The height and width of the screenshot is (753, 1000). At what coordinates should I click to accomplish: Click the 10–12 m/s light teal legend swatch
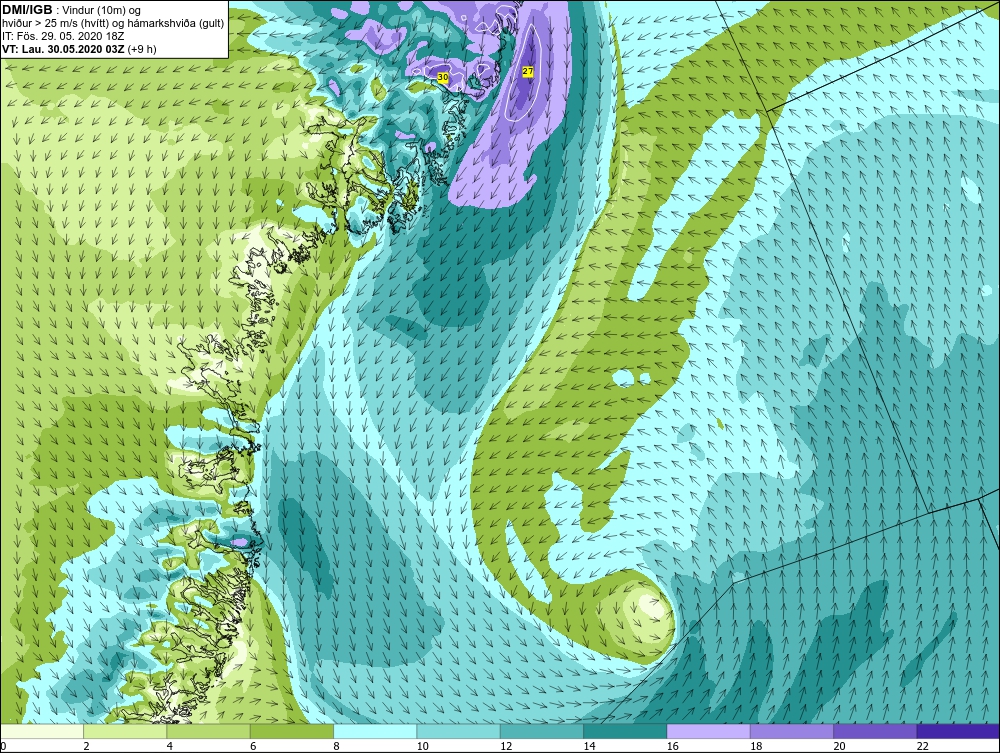(459, 731)
